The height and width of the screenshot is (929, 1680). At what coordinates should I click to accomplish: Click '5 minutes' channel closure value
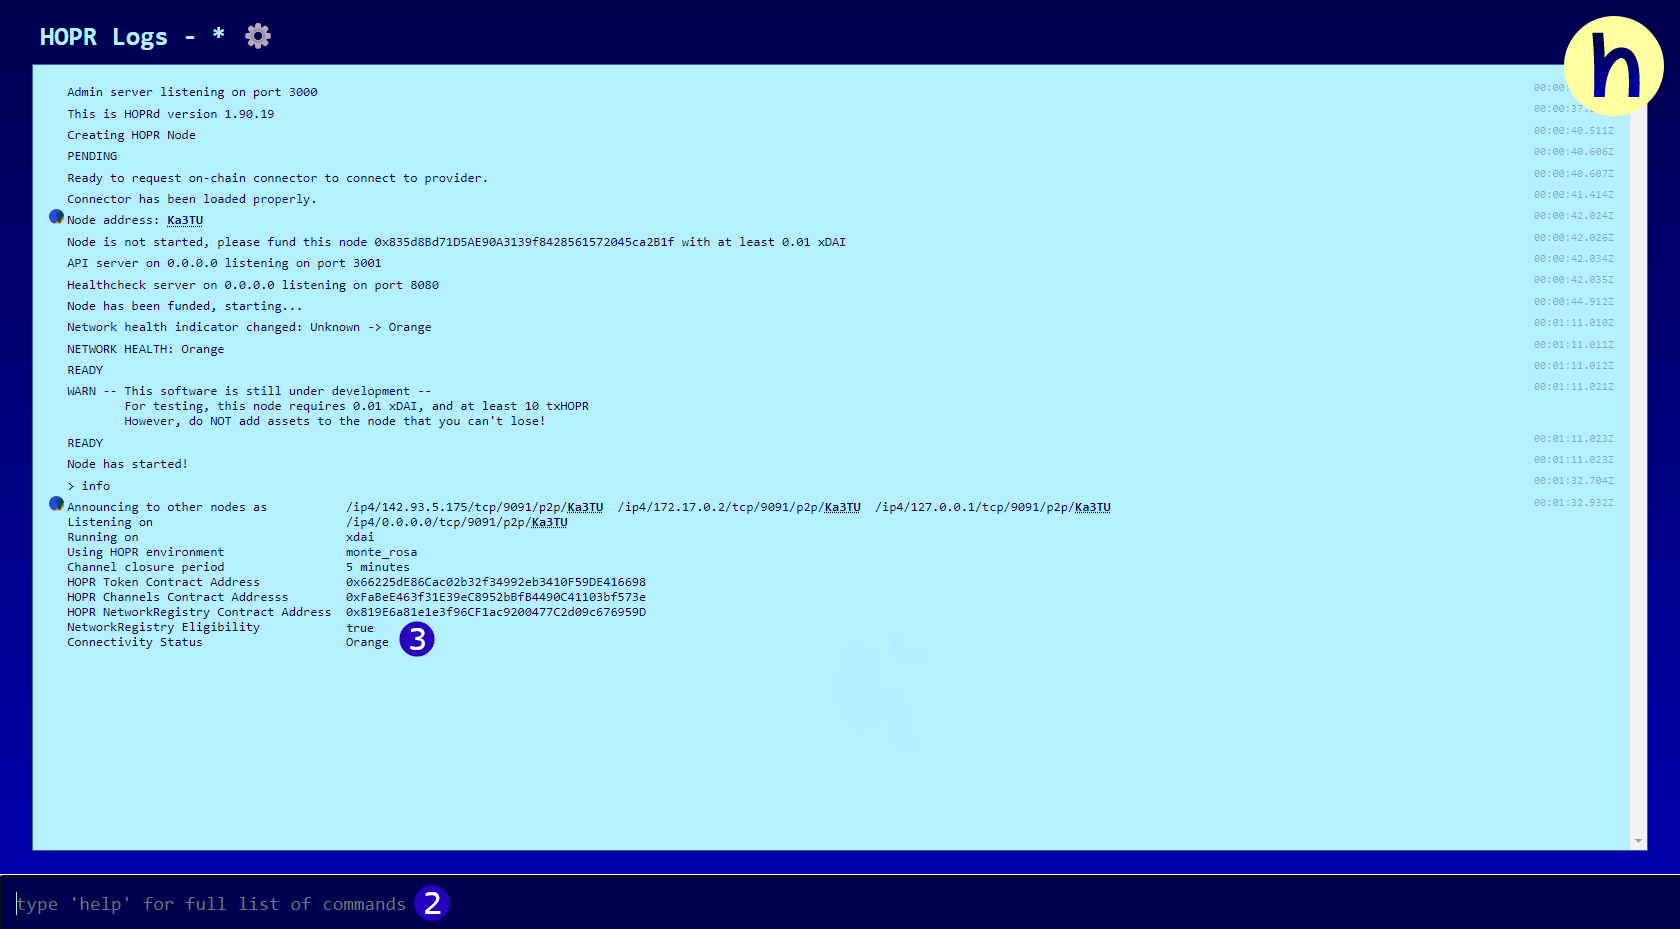coord(378,567)
